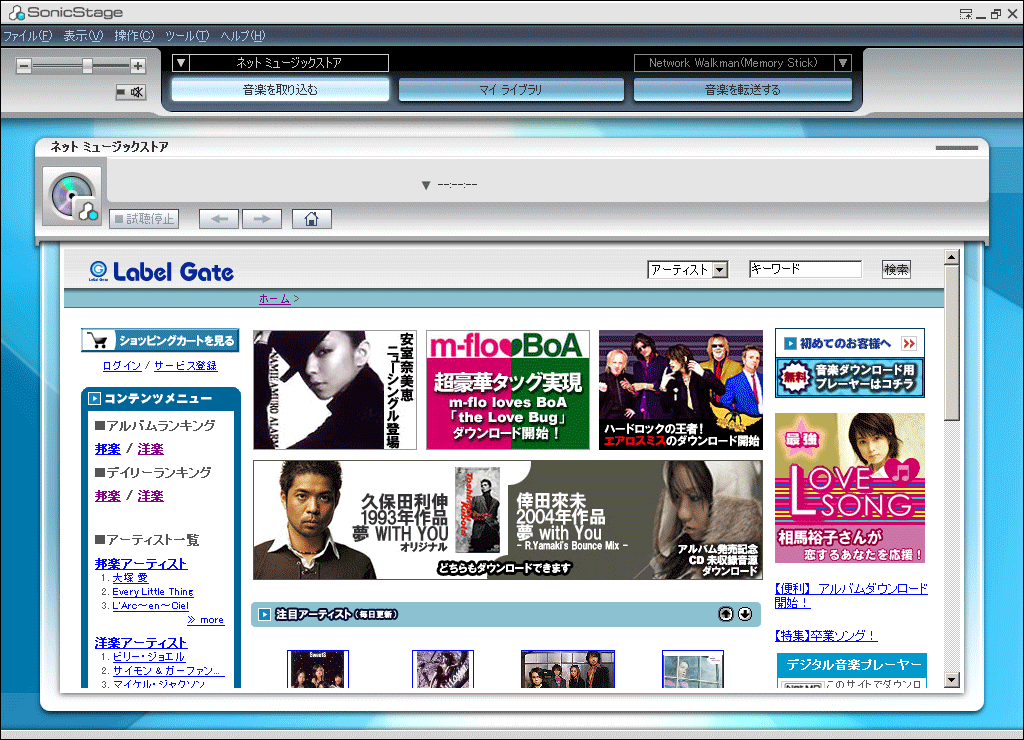Go back with the left arrow button
This screenshot has width=1024, height=740.
219,219
